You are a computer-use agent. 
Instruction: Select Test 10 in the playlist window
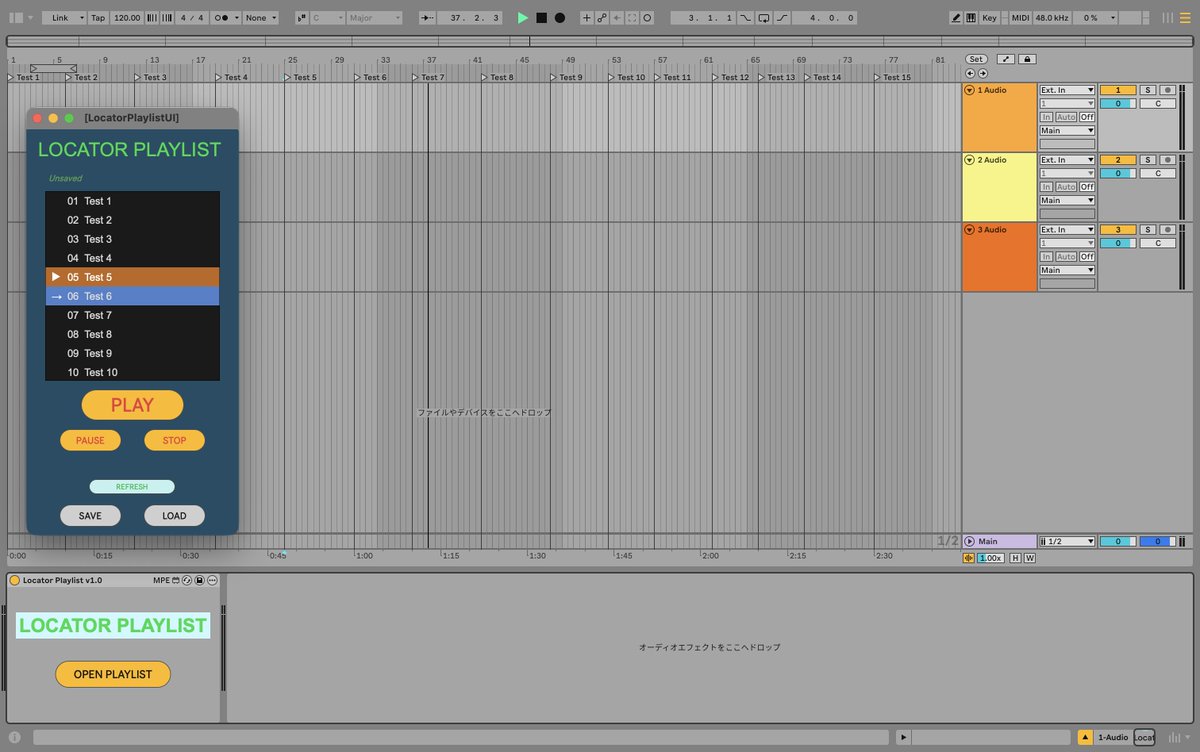132,372
